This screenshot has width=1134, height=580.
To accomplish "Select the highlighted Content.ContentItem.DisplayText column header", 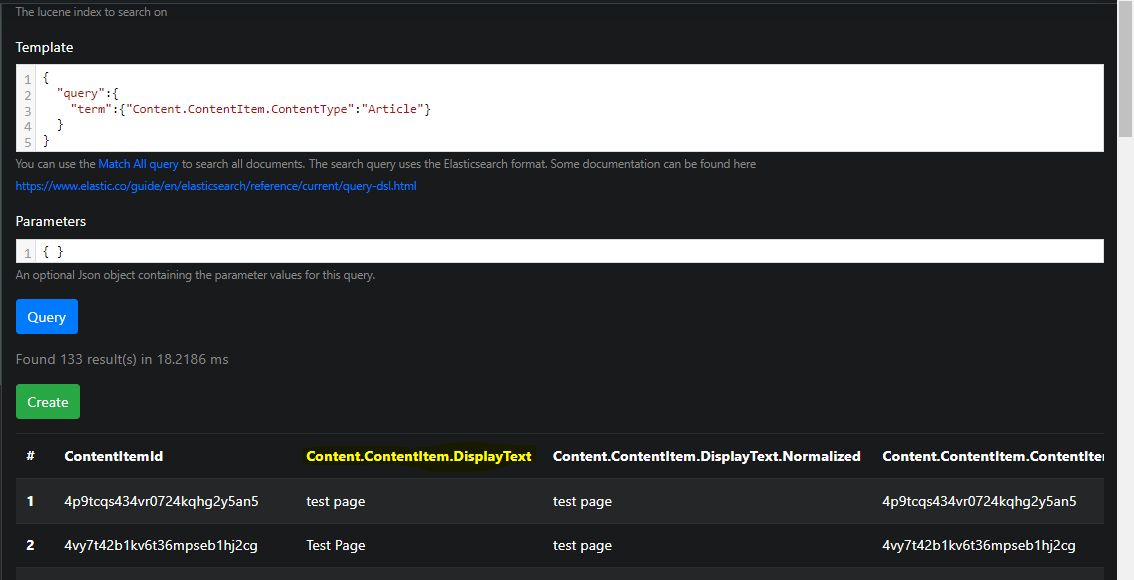I will (x=419, y=456).
